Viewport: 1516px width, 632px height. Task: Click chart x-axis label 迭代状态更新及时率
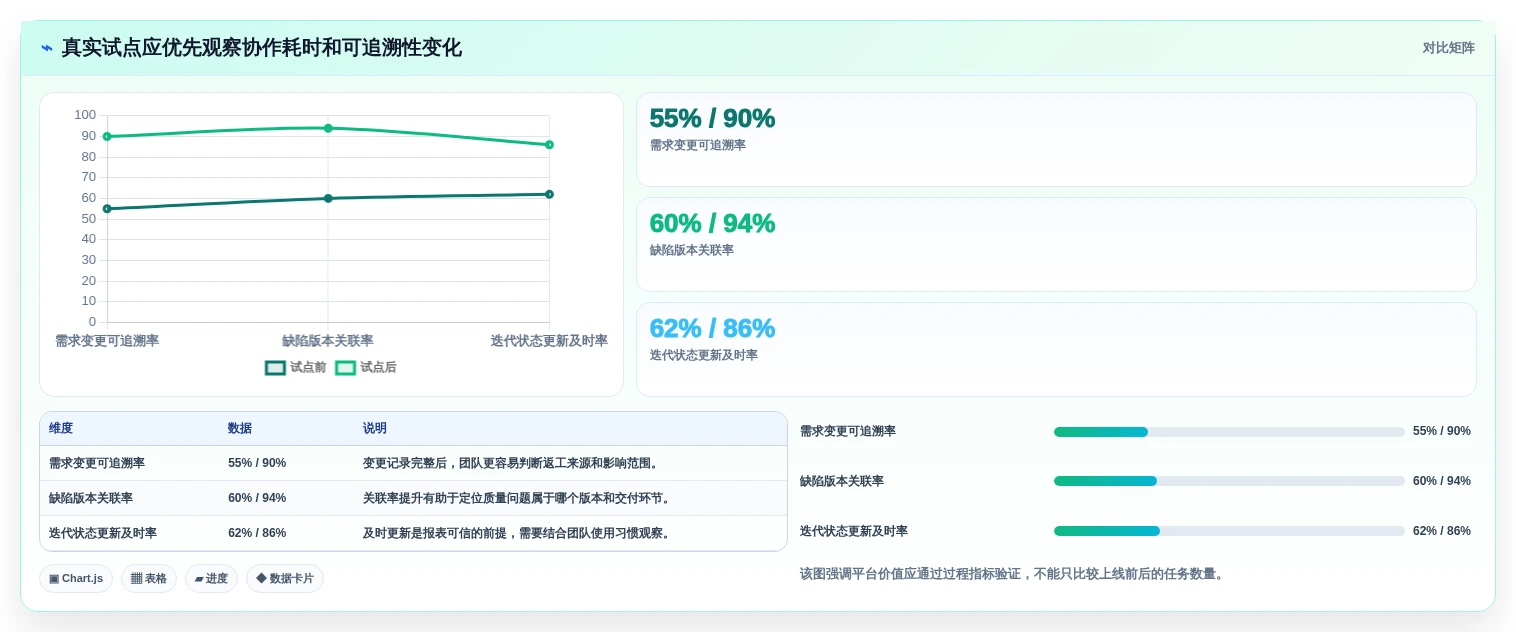[549, 341]
